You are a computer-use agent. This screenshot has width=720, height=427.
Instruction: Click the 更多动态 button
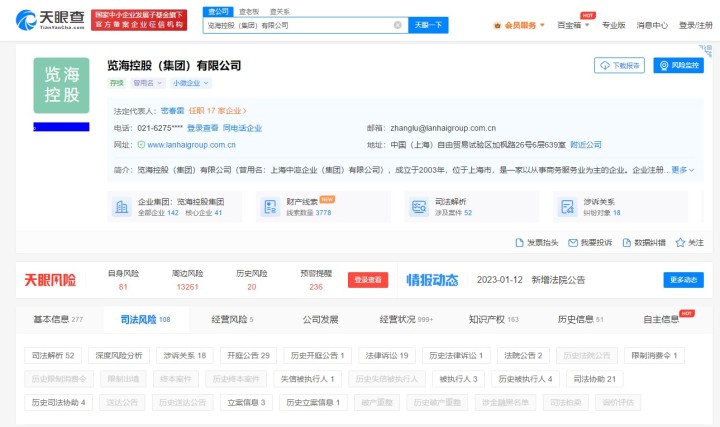coord(683,280)
